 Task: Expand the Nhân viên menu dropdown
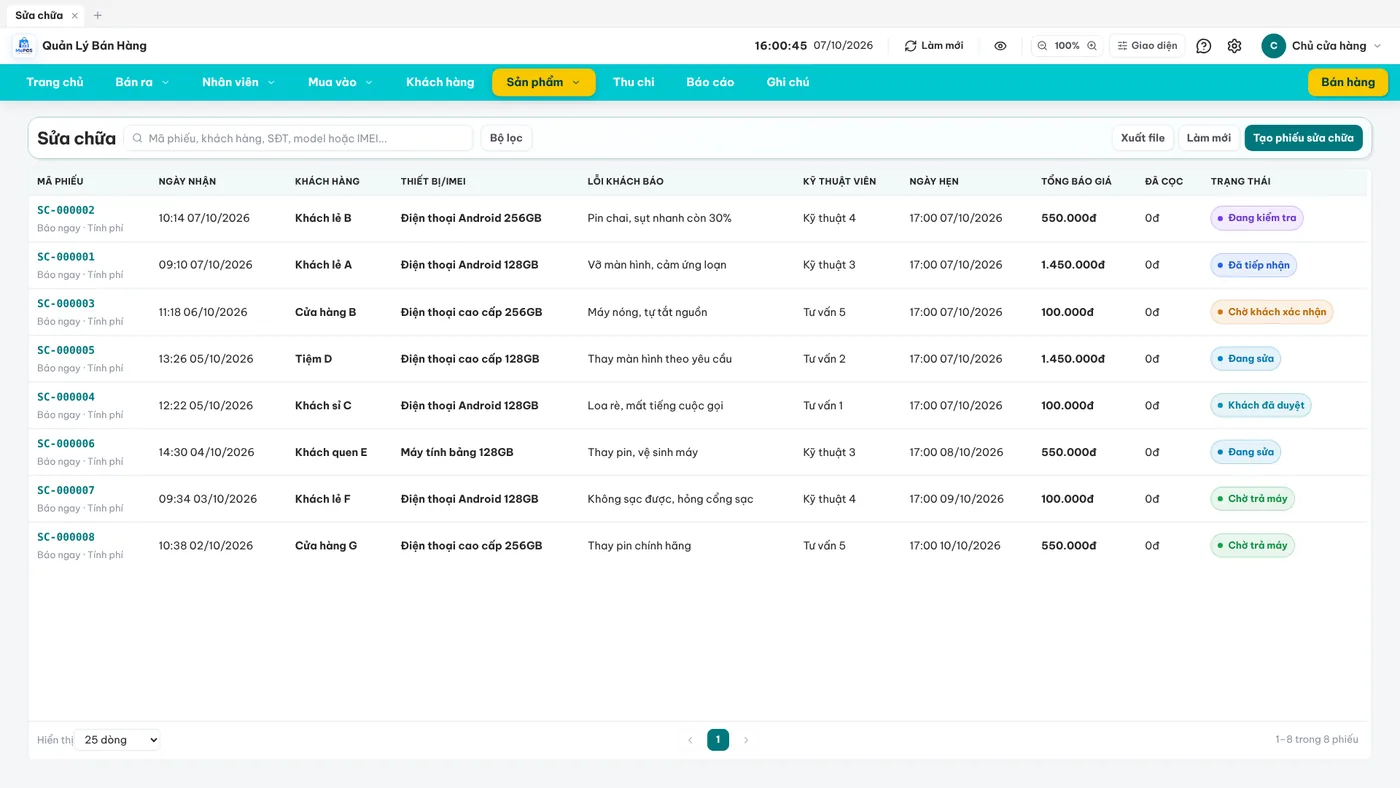(238, 82)
